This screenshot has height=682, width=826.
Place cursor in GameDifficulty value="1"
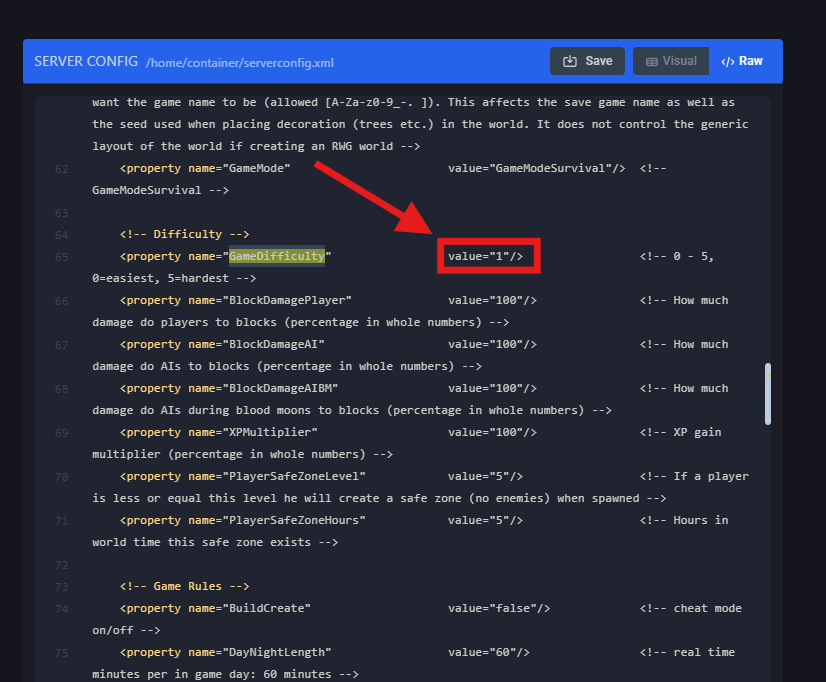click(x=485, y=256)
